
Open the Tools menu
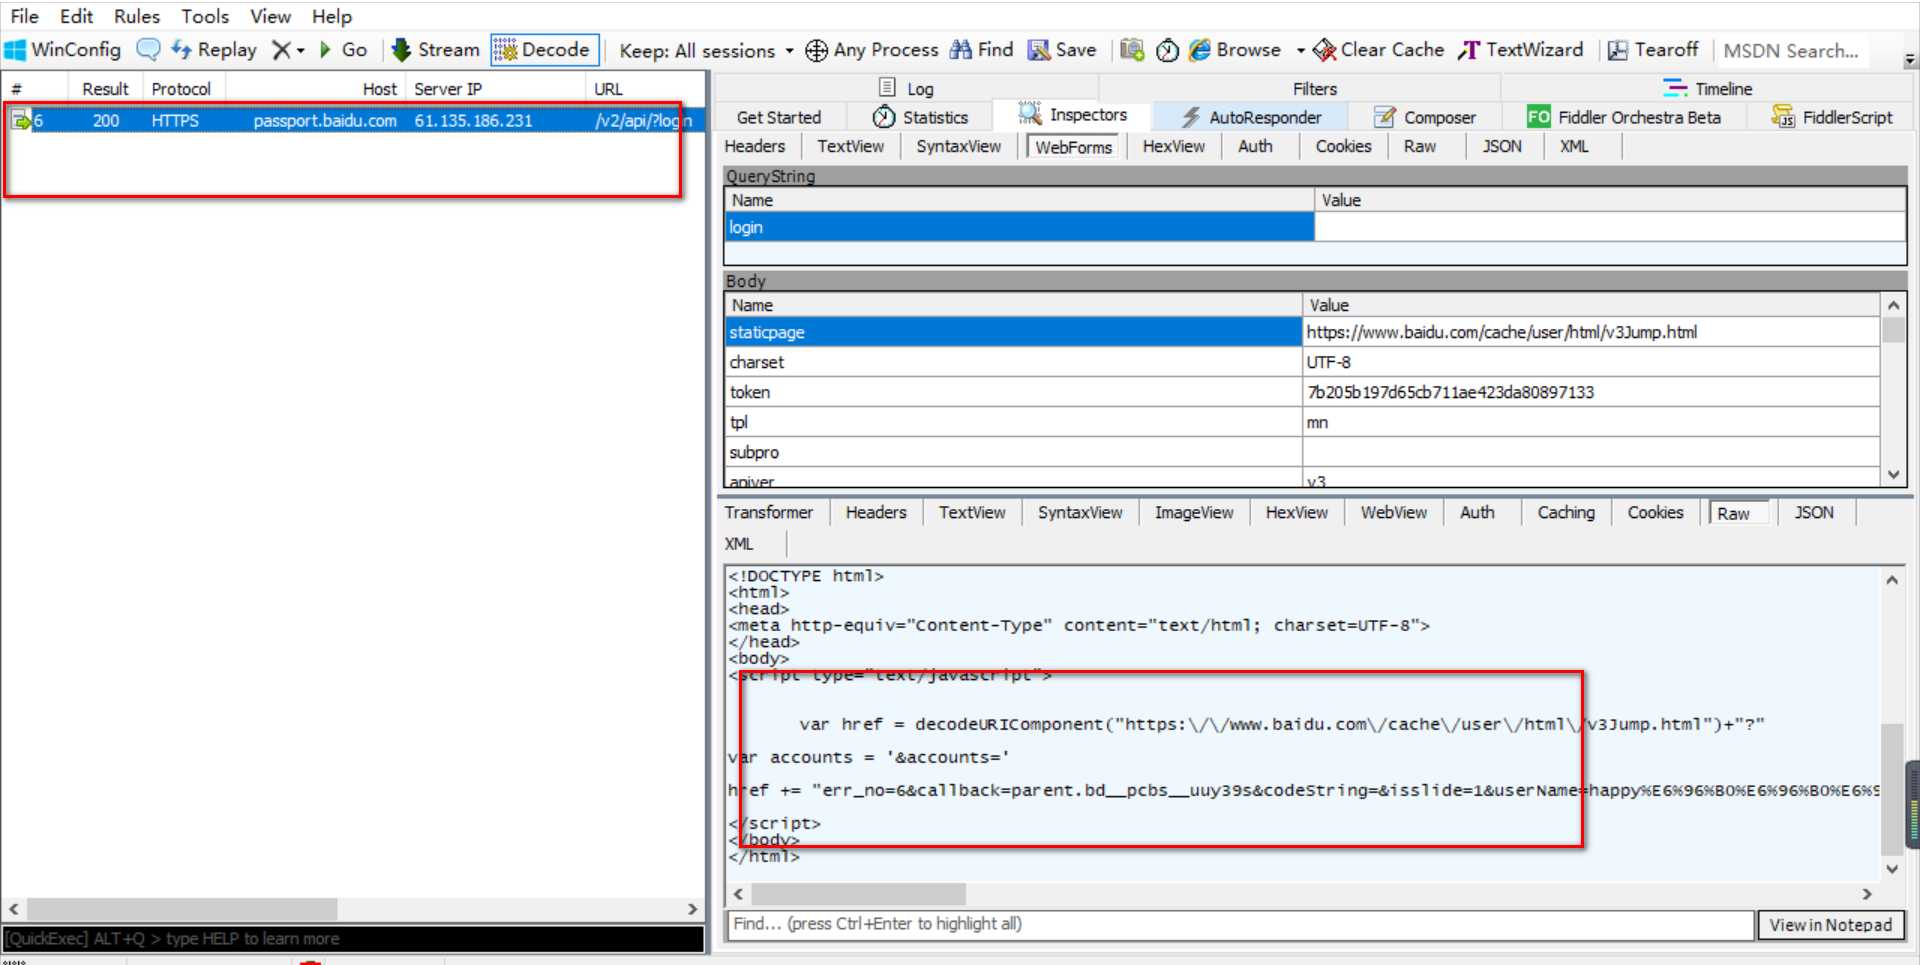coord(205,16)
